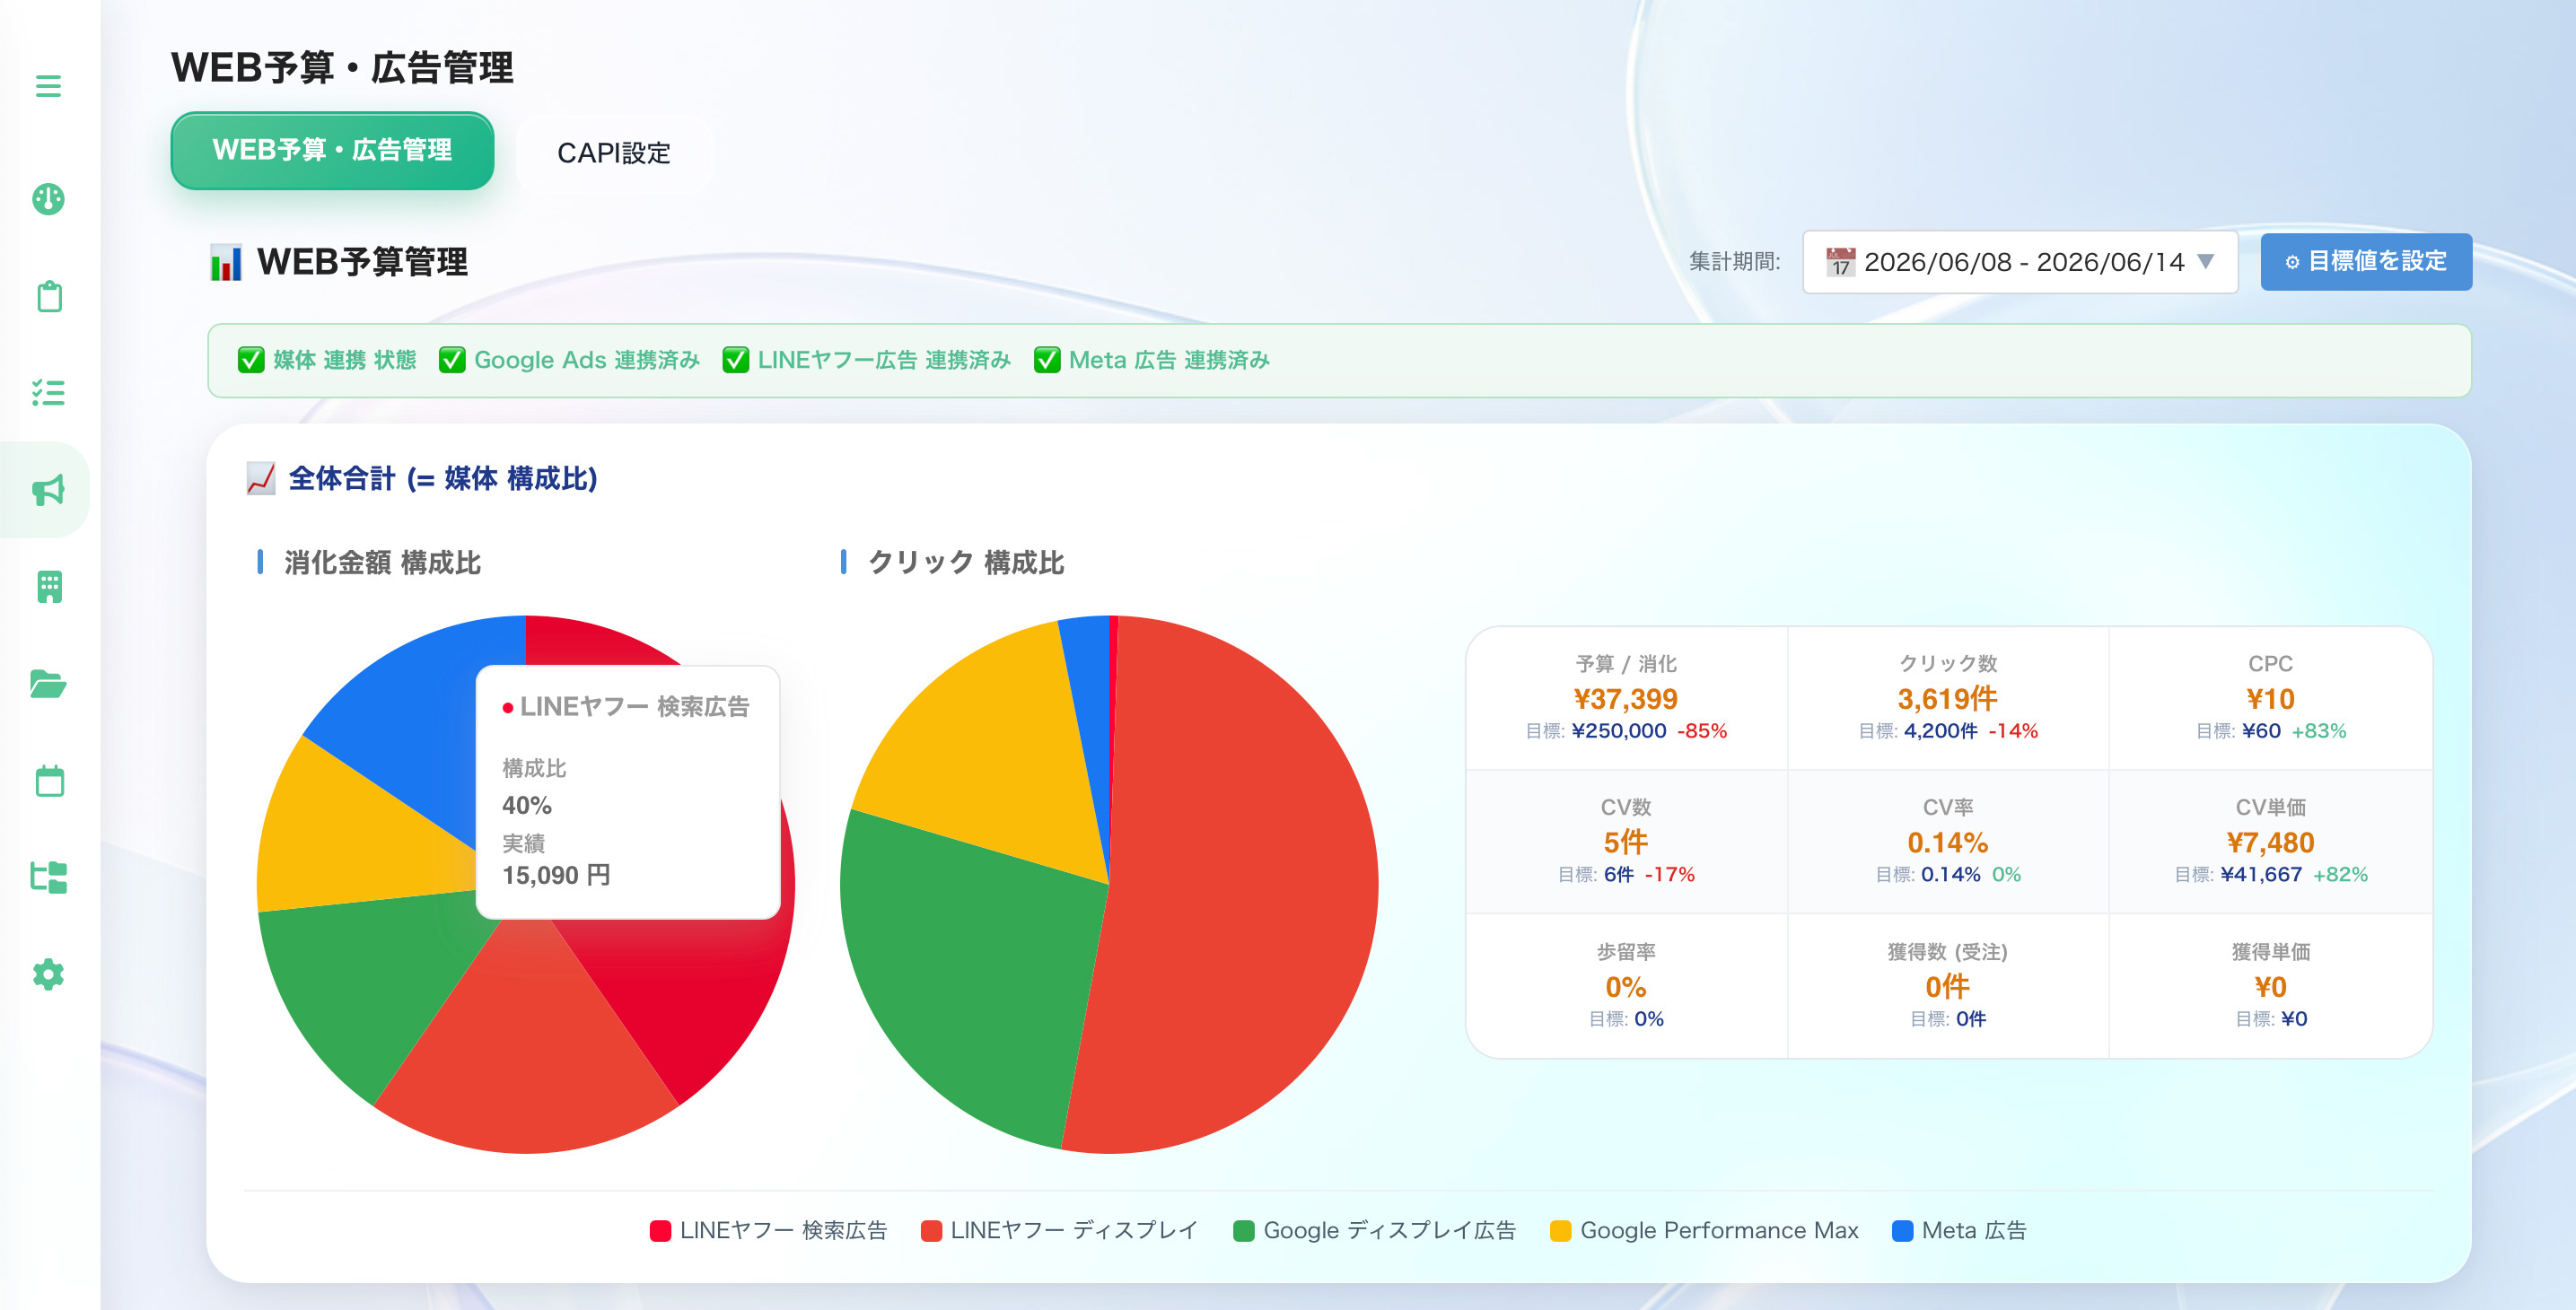
Task: Click the 獲得数 (受注) 0件 orange value
Action: tap(1947, 987)
